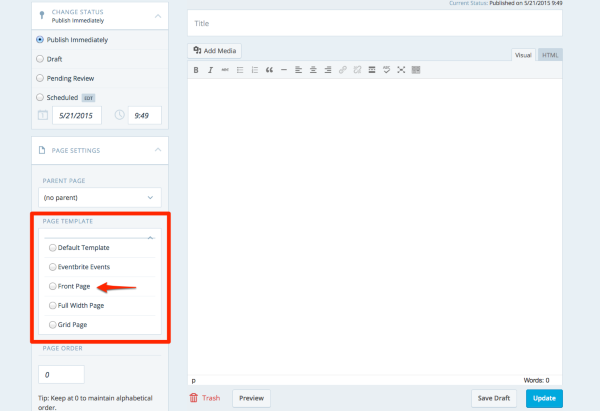The image size is (600, 411).
Task: Align text left
Action: point(298,70)
